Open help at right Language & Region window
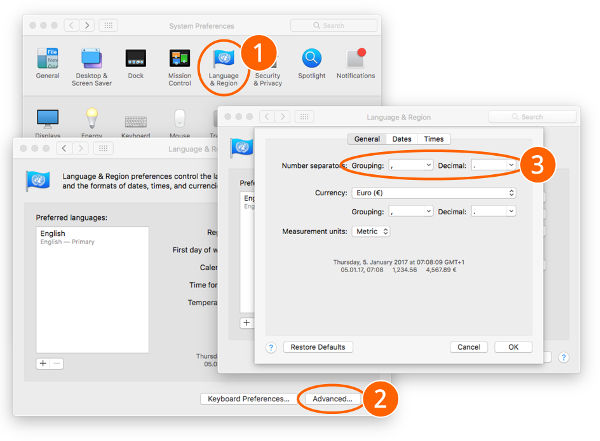The height and width of the screenshot is (441, 600). 563,358
